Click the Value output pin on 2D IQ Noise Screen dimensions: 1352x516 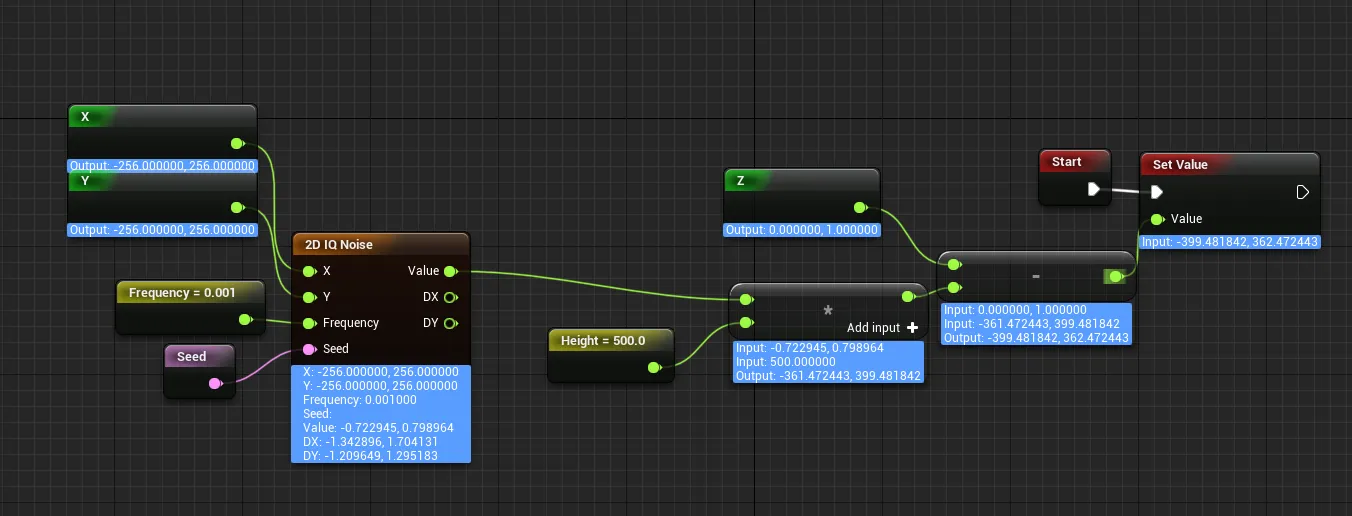pyautogui.click(x=449, y=271)
